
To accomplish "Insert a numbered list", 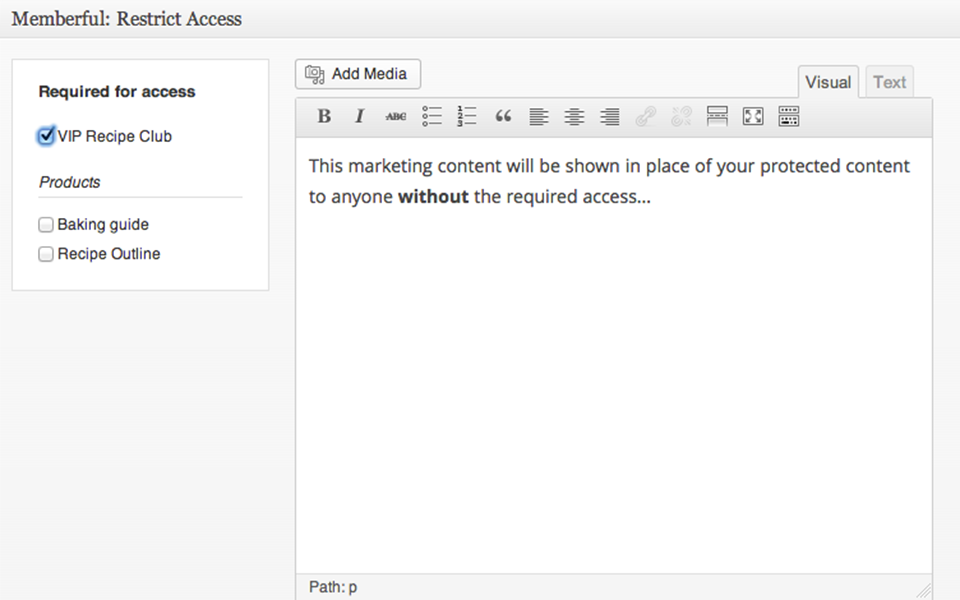I will (x=467, y=116).
